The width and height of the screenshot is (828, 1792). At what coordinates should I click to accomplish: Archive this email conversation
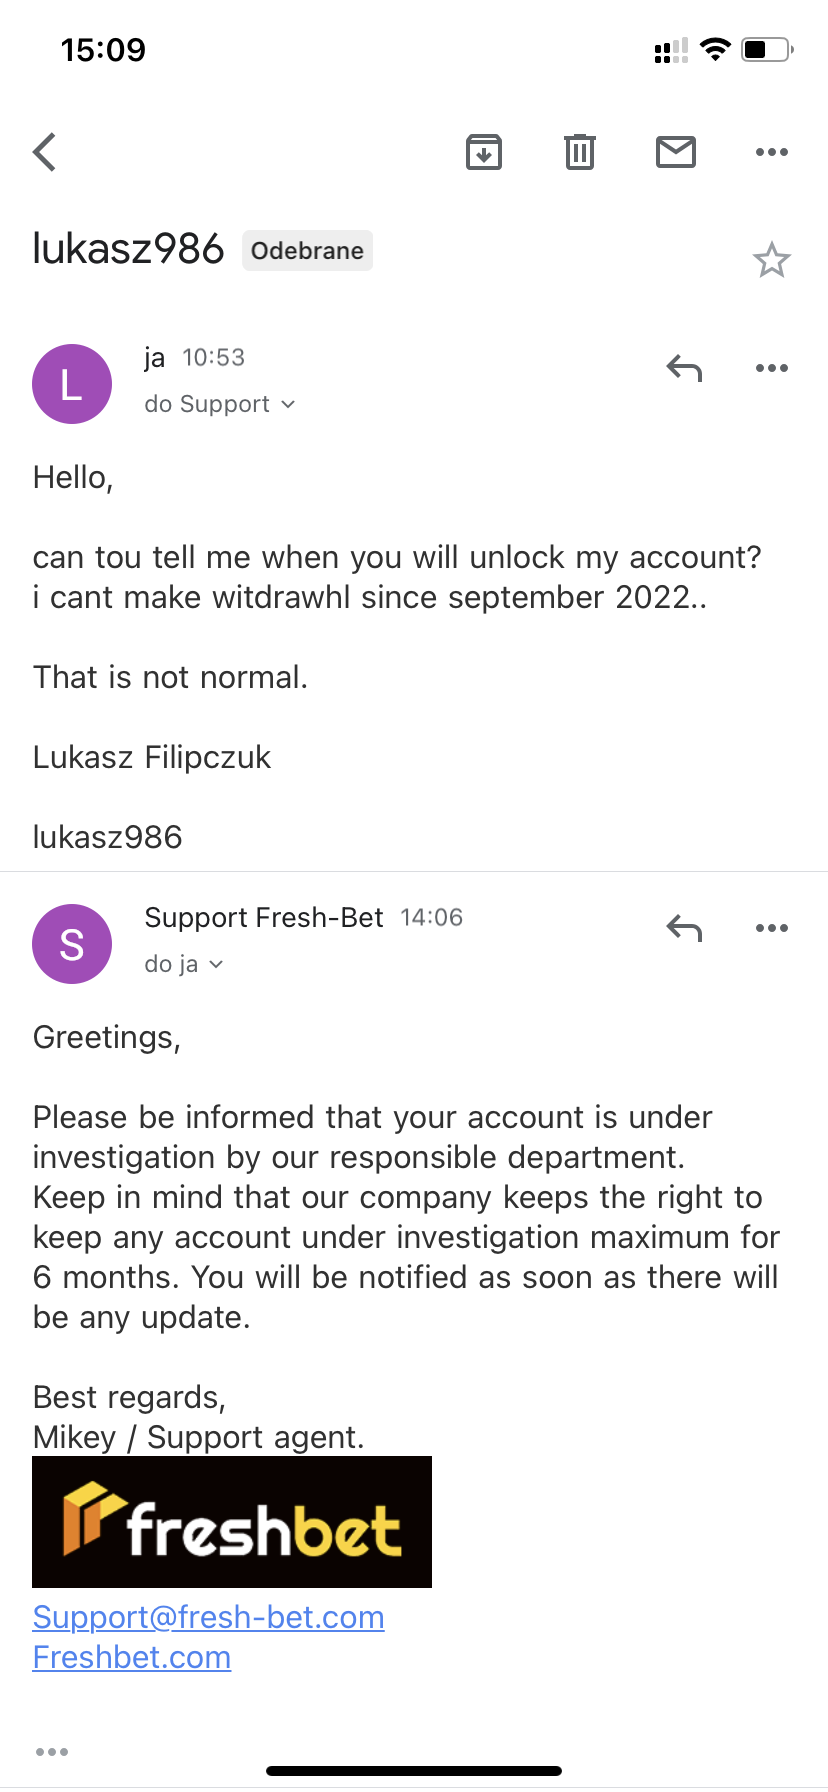pyautogui.click(x=484, y=152)
